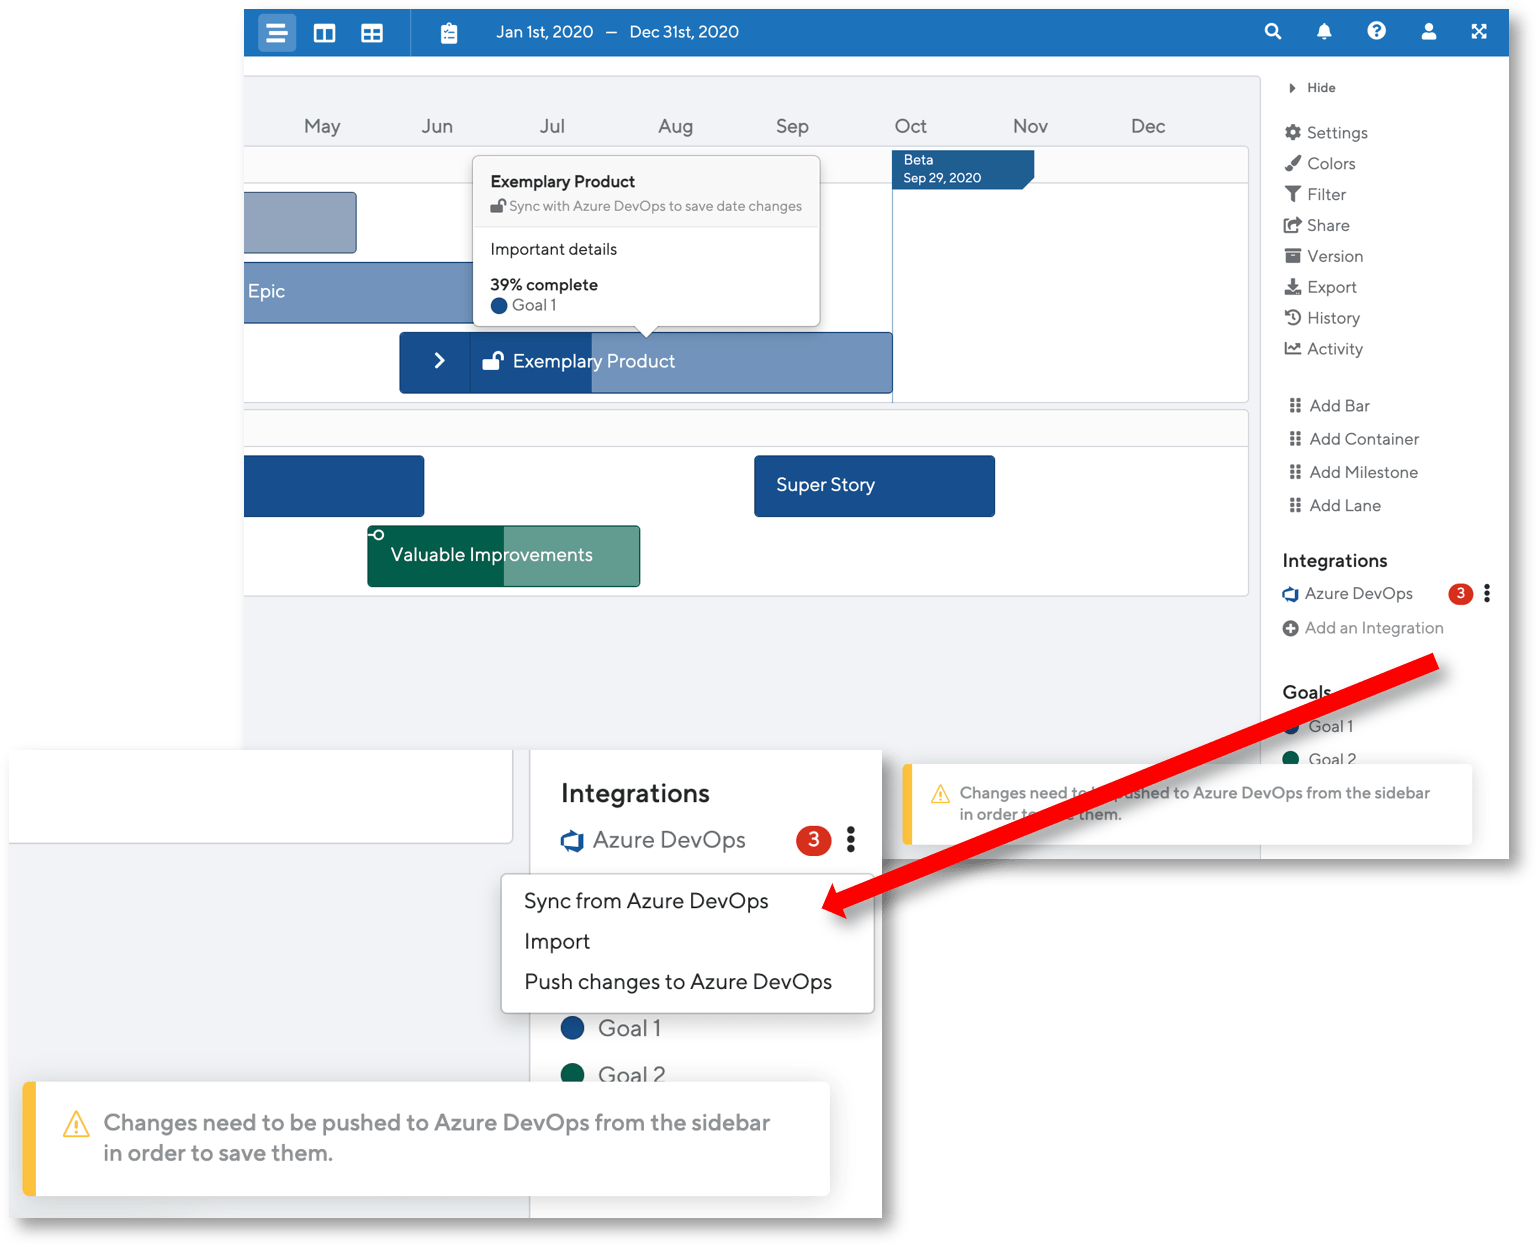
Task: Select the Super Story bar
Action: click(874, 486)
